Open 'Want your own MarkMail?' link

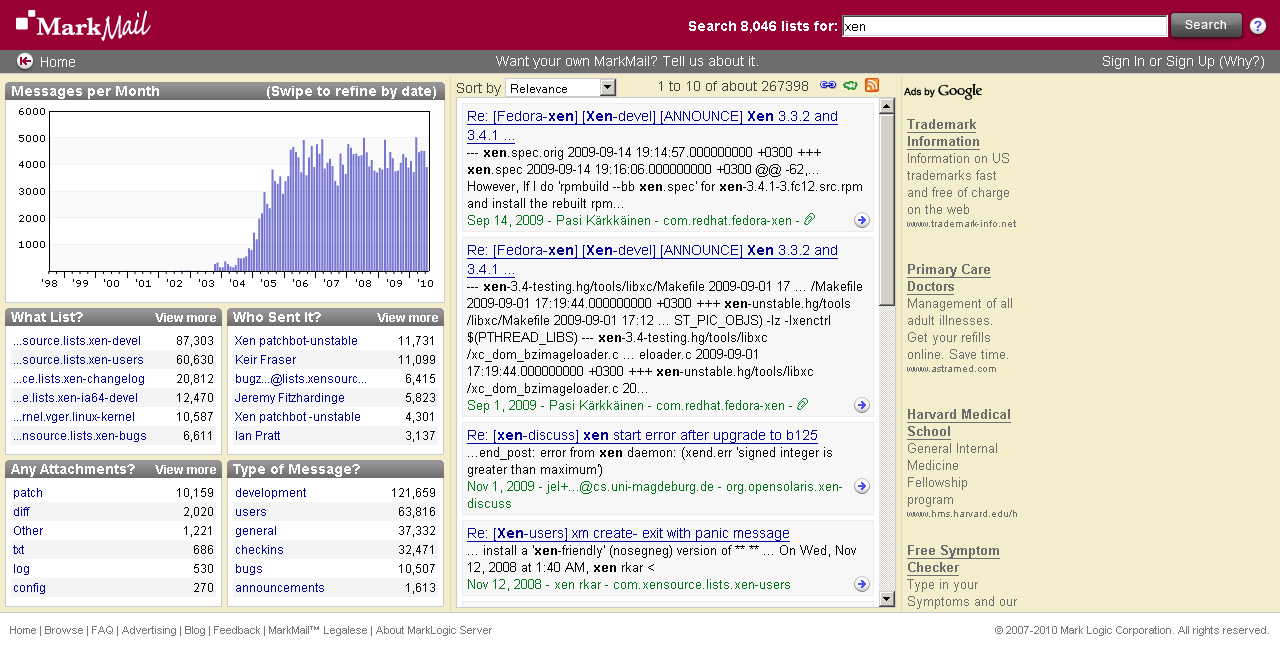(627, 62)
